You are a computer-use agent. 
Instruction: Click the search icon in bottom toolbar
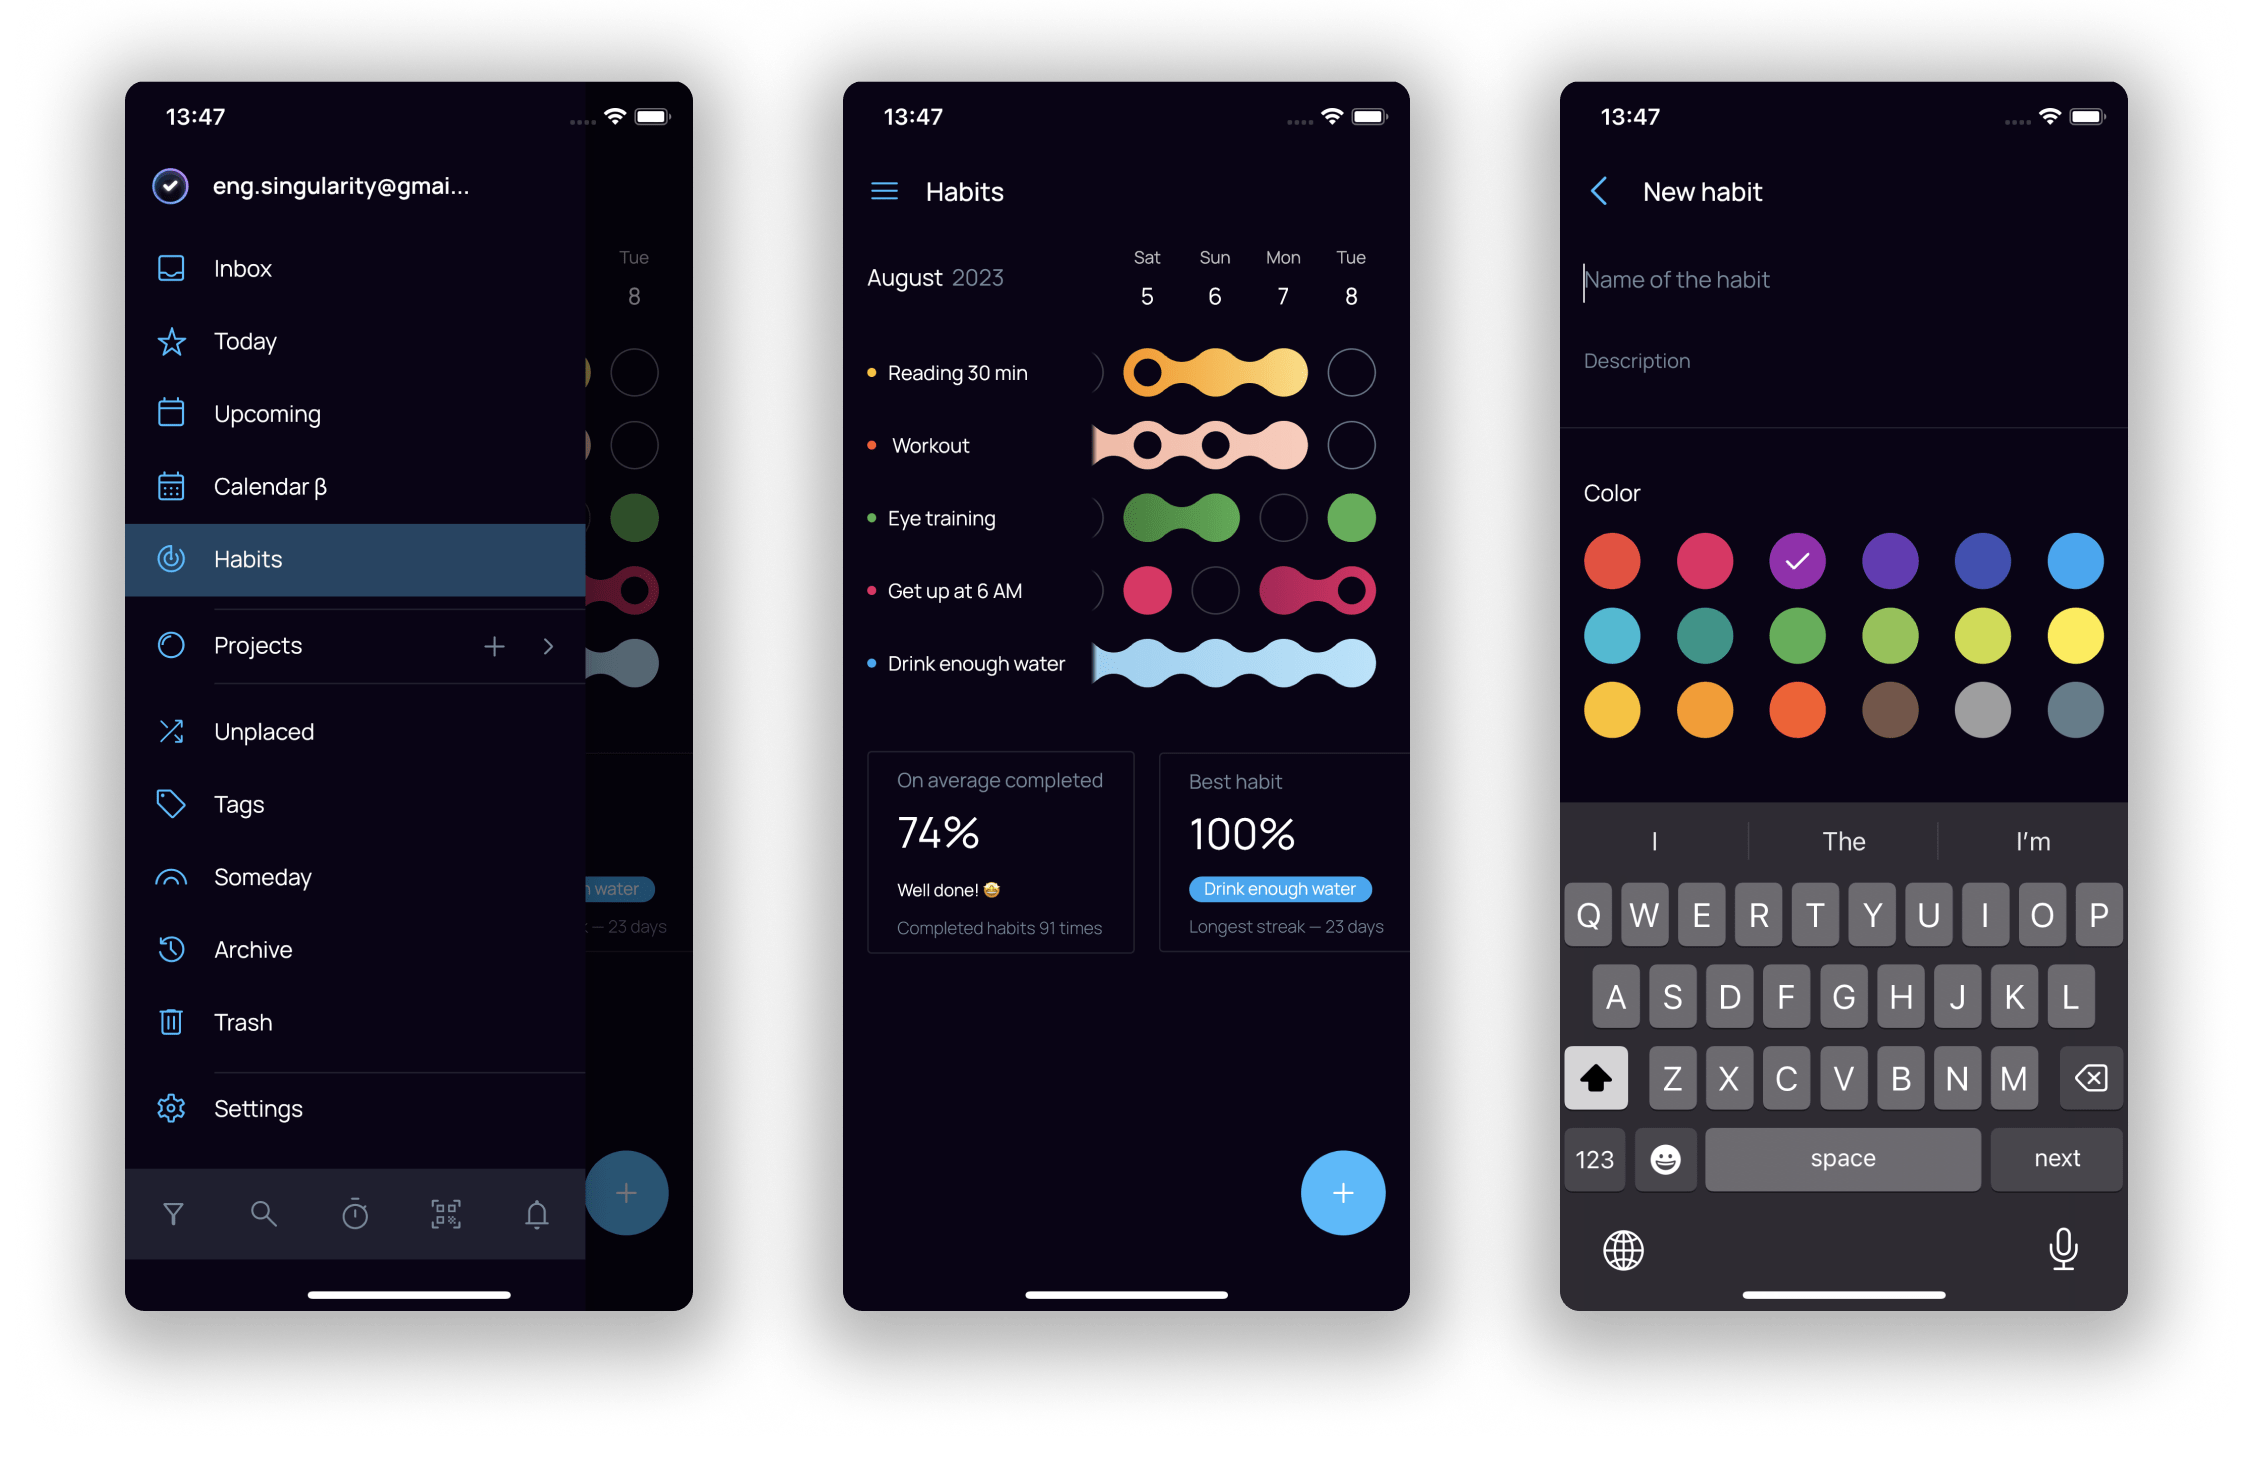[x=263, y=1211]
